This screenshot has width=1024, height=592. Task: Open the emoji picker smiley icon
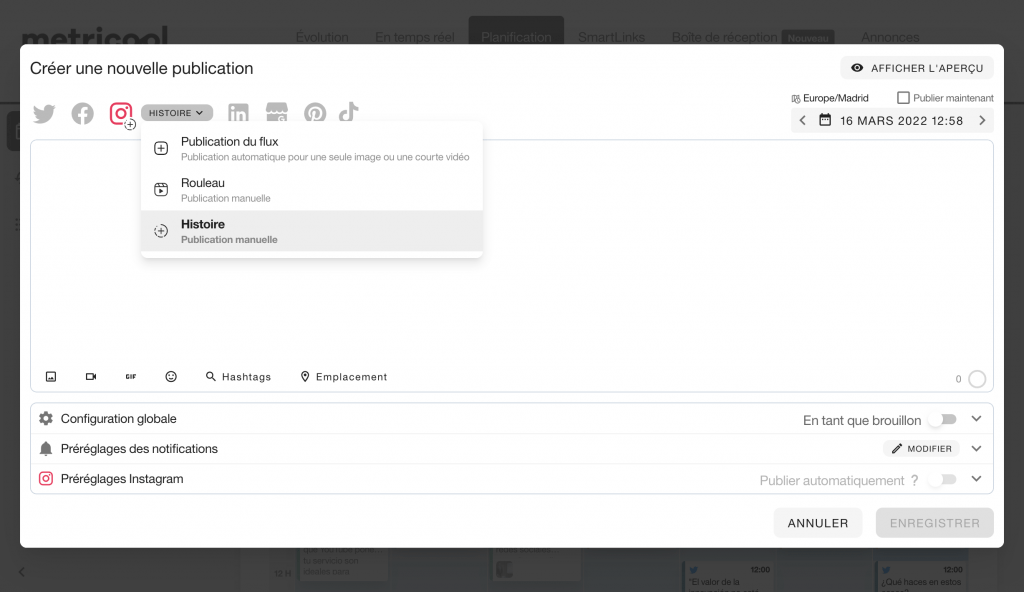(171, 377)
